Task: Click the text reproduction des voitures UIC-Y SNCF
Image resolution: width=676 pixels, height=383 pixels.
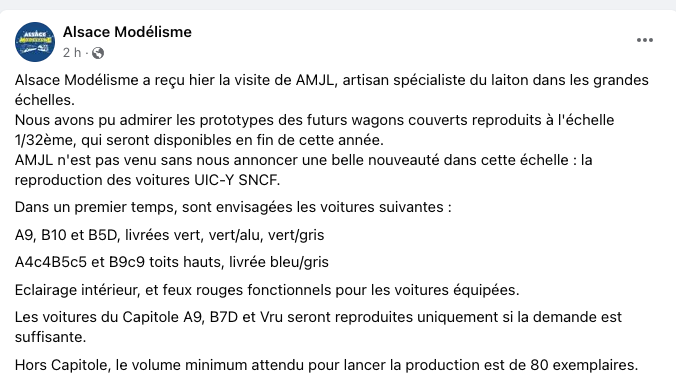Action: pos(147,180)
